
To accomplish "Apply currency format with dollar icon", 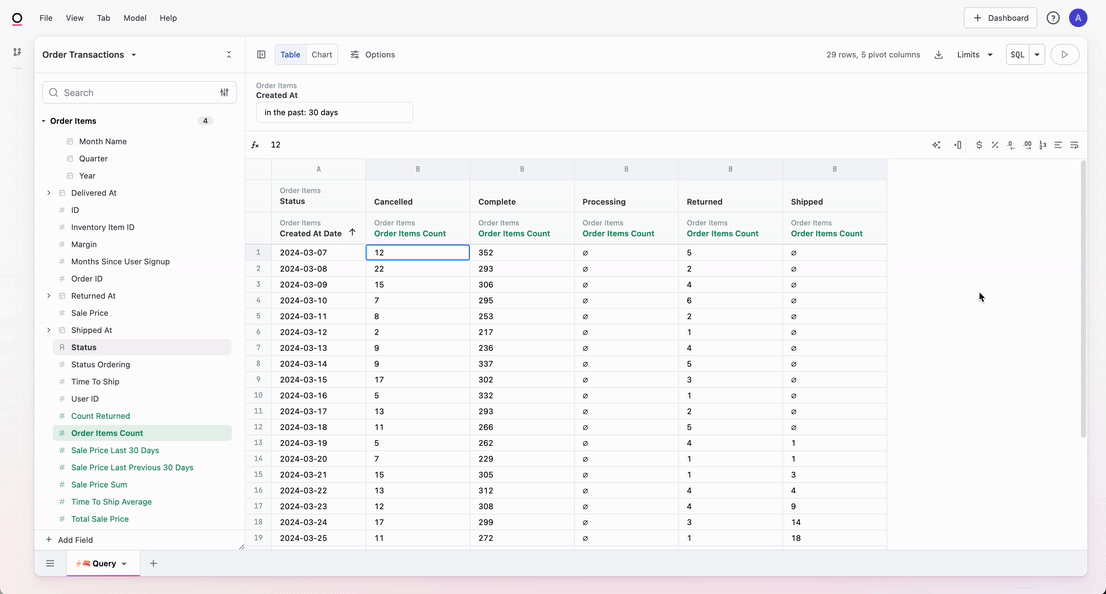I will [x=979, y=145].
